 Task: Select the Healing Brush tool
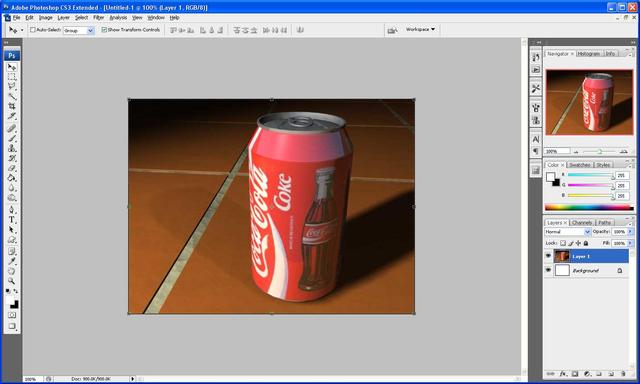[12, 128]
